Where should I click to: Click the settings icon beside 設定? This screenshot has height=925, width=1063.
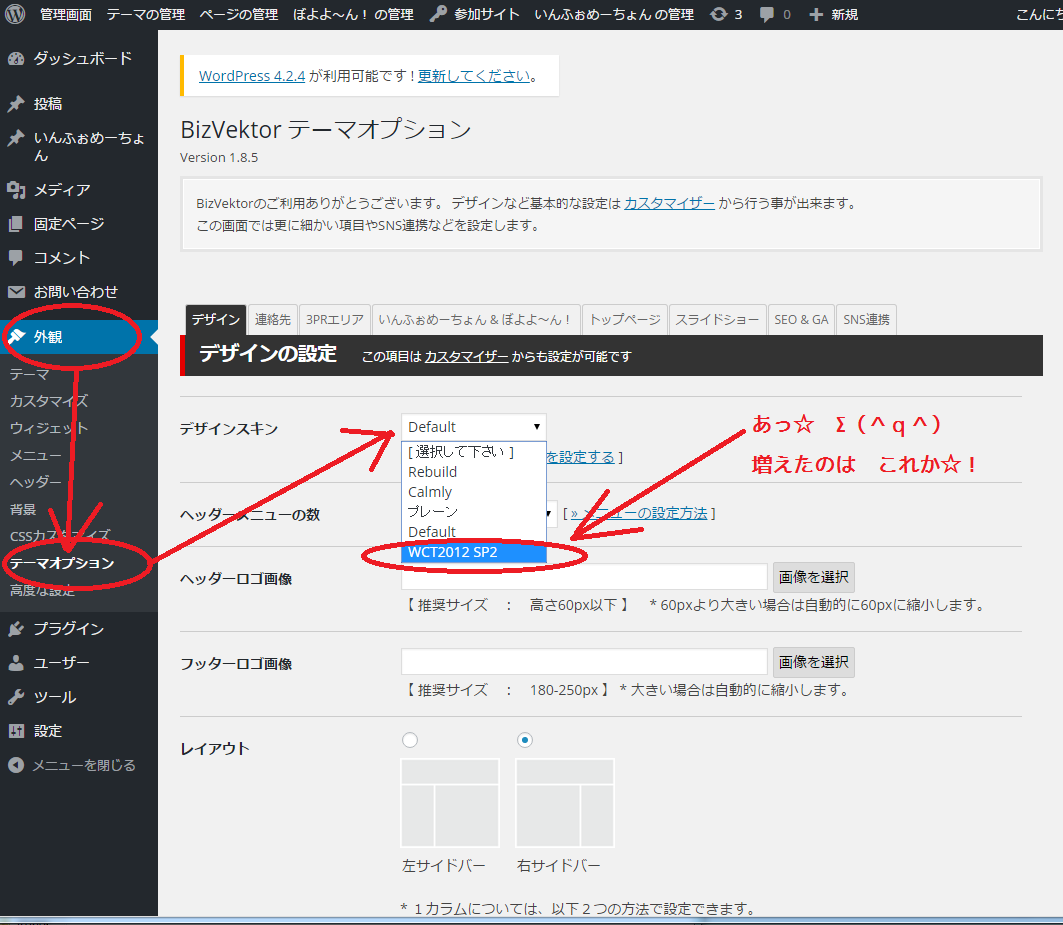pos(16,730)
